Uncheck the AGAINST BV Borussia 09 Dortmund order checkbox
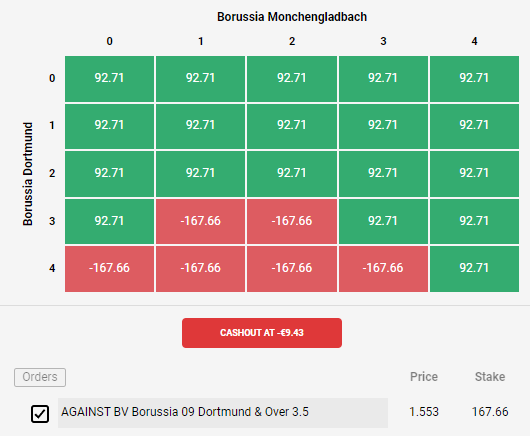Image resolution: width=530 pixels, height=436 pixels. 40,414
